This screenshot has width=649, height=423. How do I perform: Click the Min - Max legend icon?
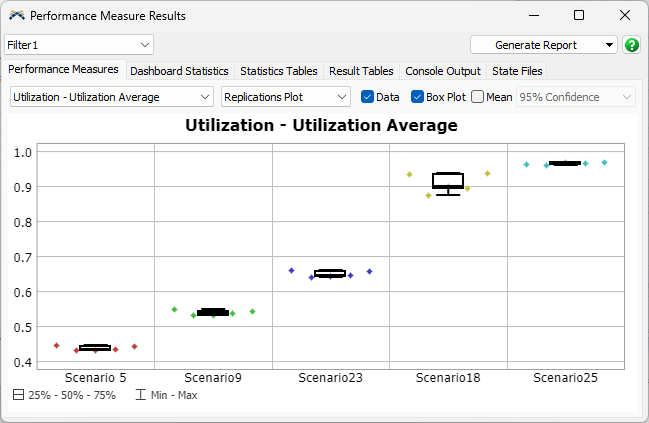[x=140, y=395]
